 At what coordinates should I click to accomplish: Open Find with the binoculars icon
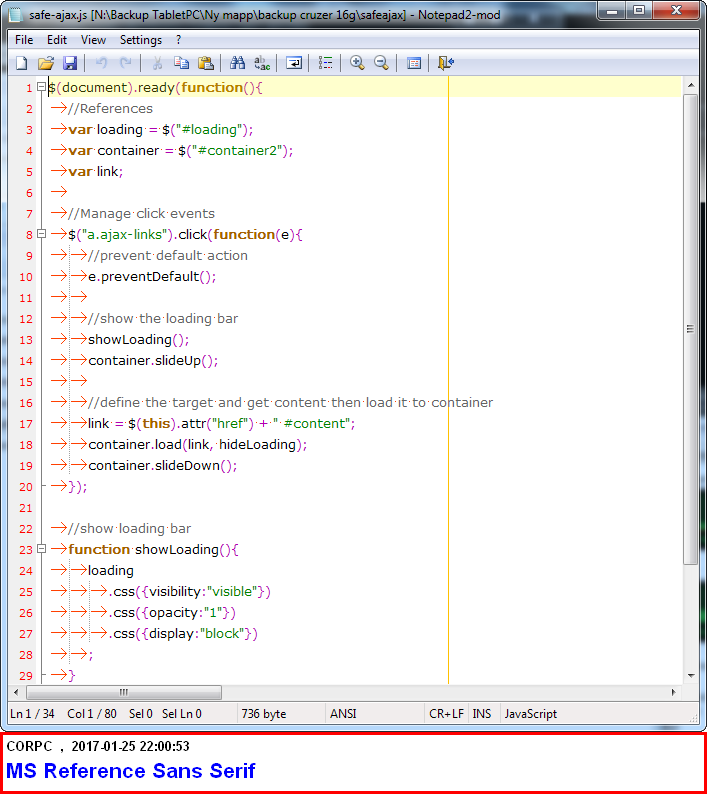238,63
